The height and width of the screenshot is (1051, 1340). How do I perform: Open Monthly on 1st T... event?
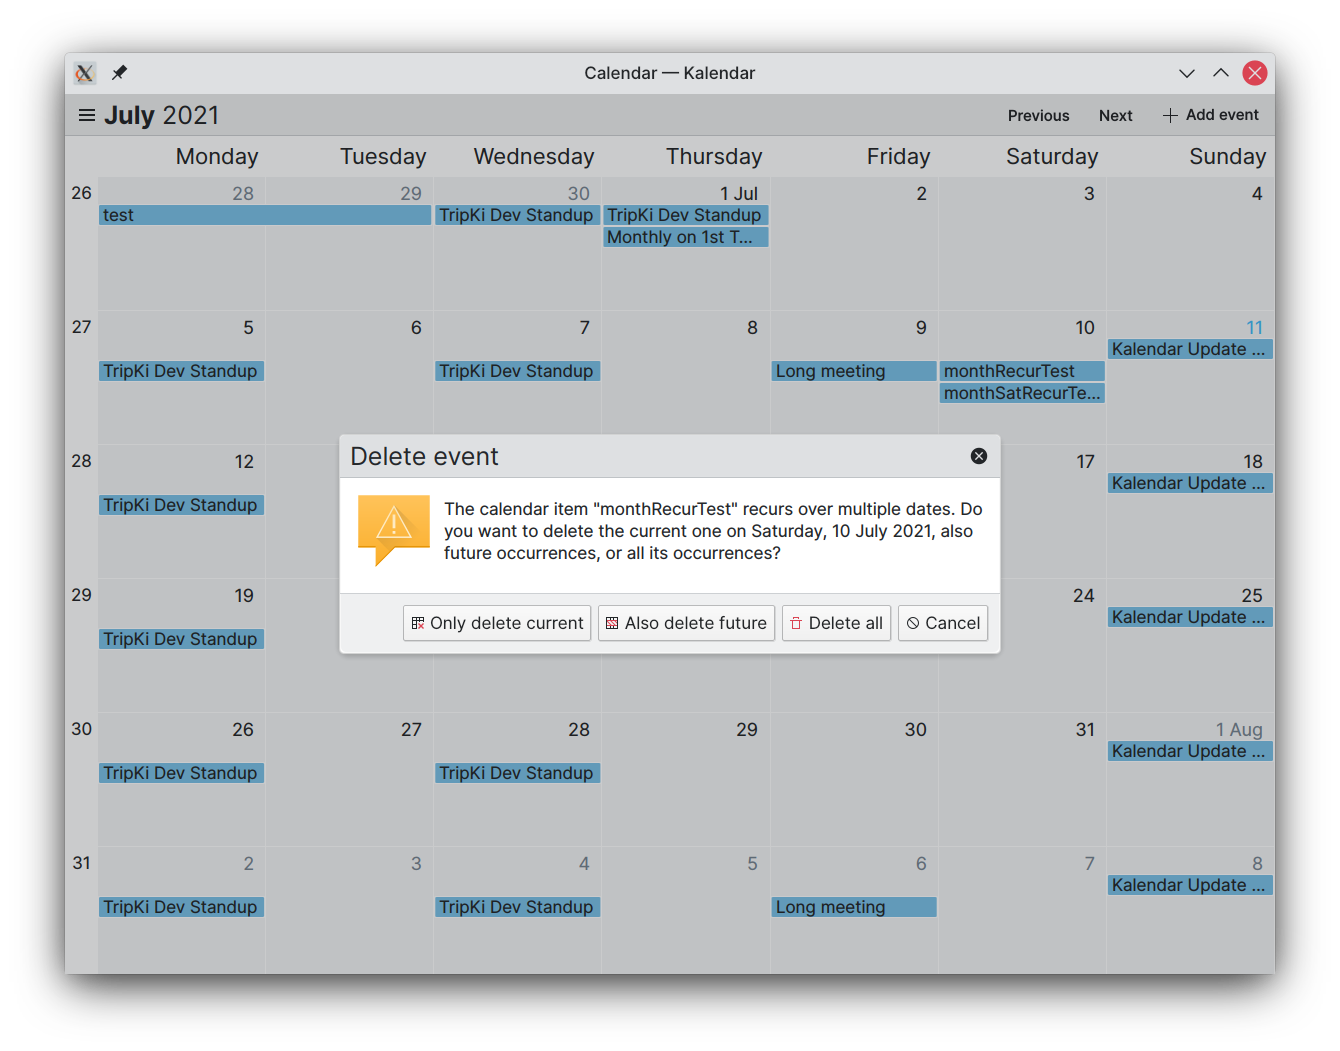[686, 237]
